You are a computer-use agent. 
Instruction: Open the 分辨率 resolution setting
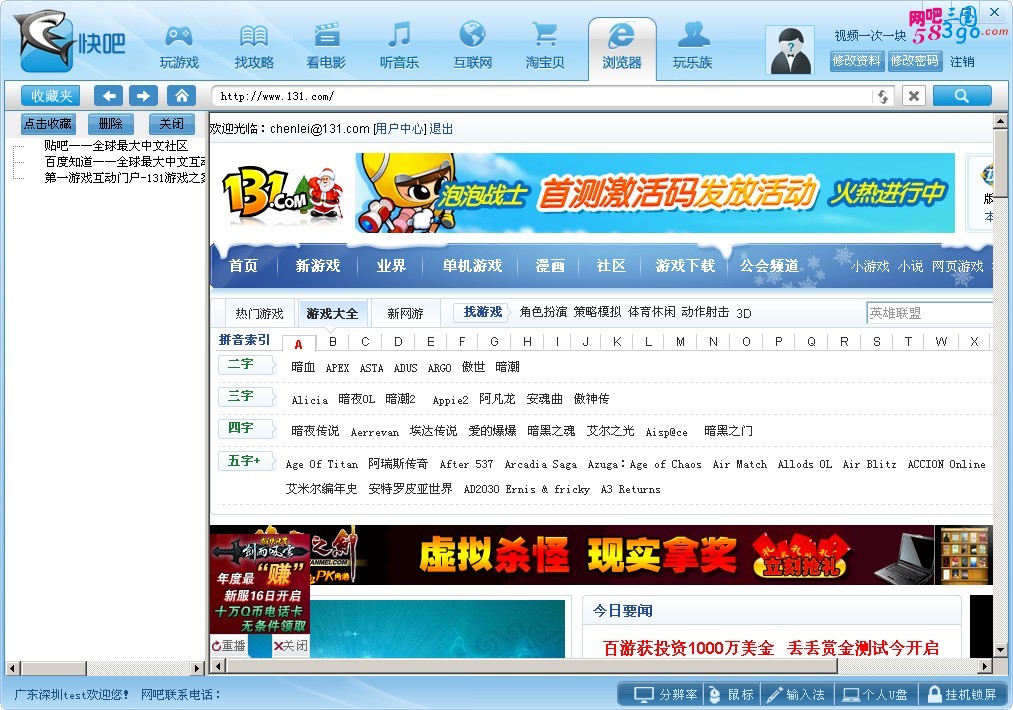click(x=666, y=694)
